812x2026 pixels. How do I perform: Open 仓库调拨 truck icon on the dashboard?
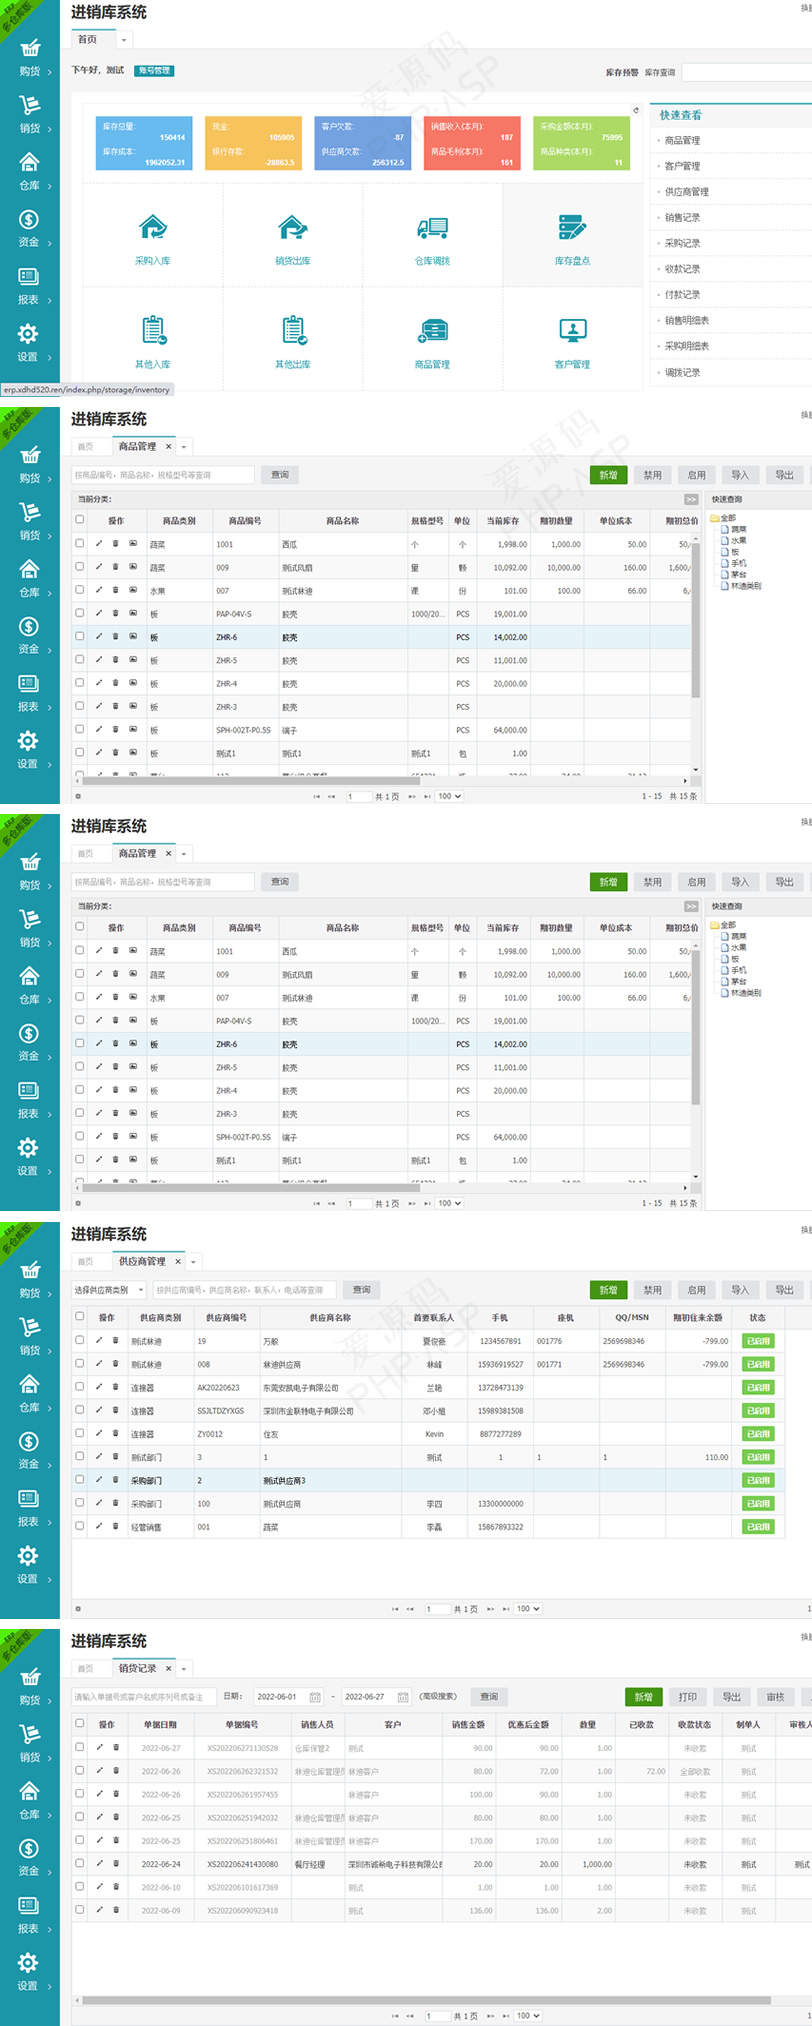(432, 228)
